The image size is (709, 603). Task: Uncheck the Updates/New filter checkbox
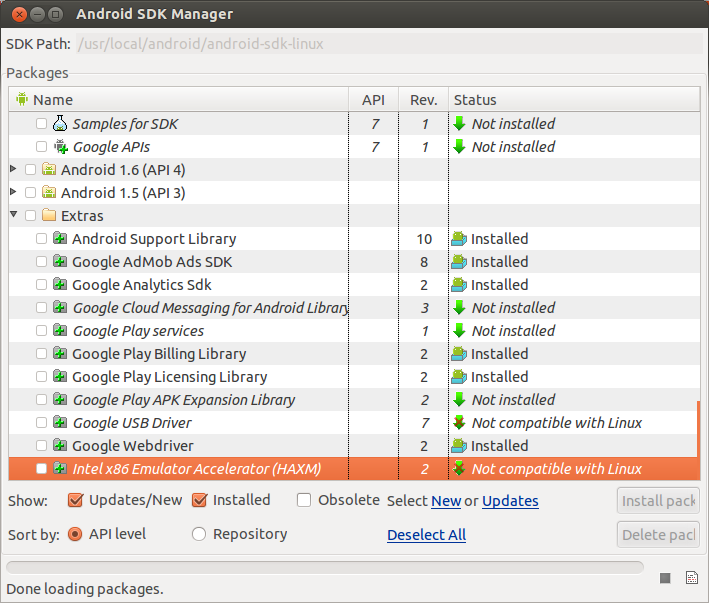pos(75,500)
